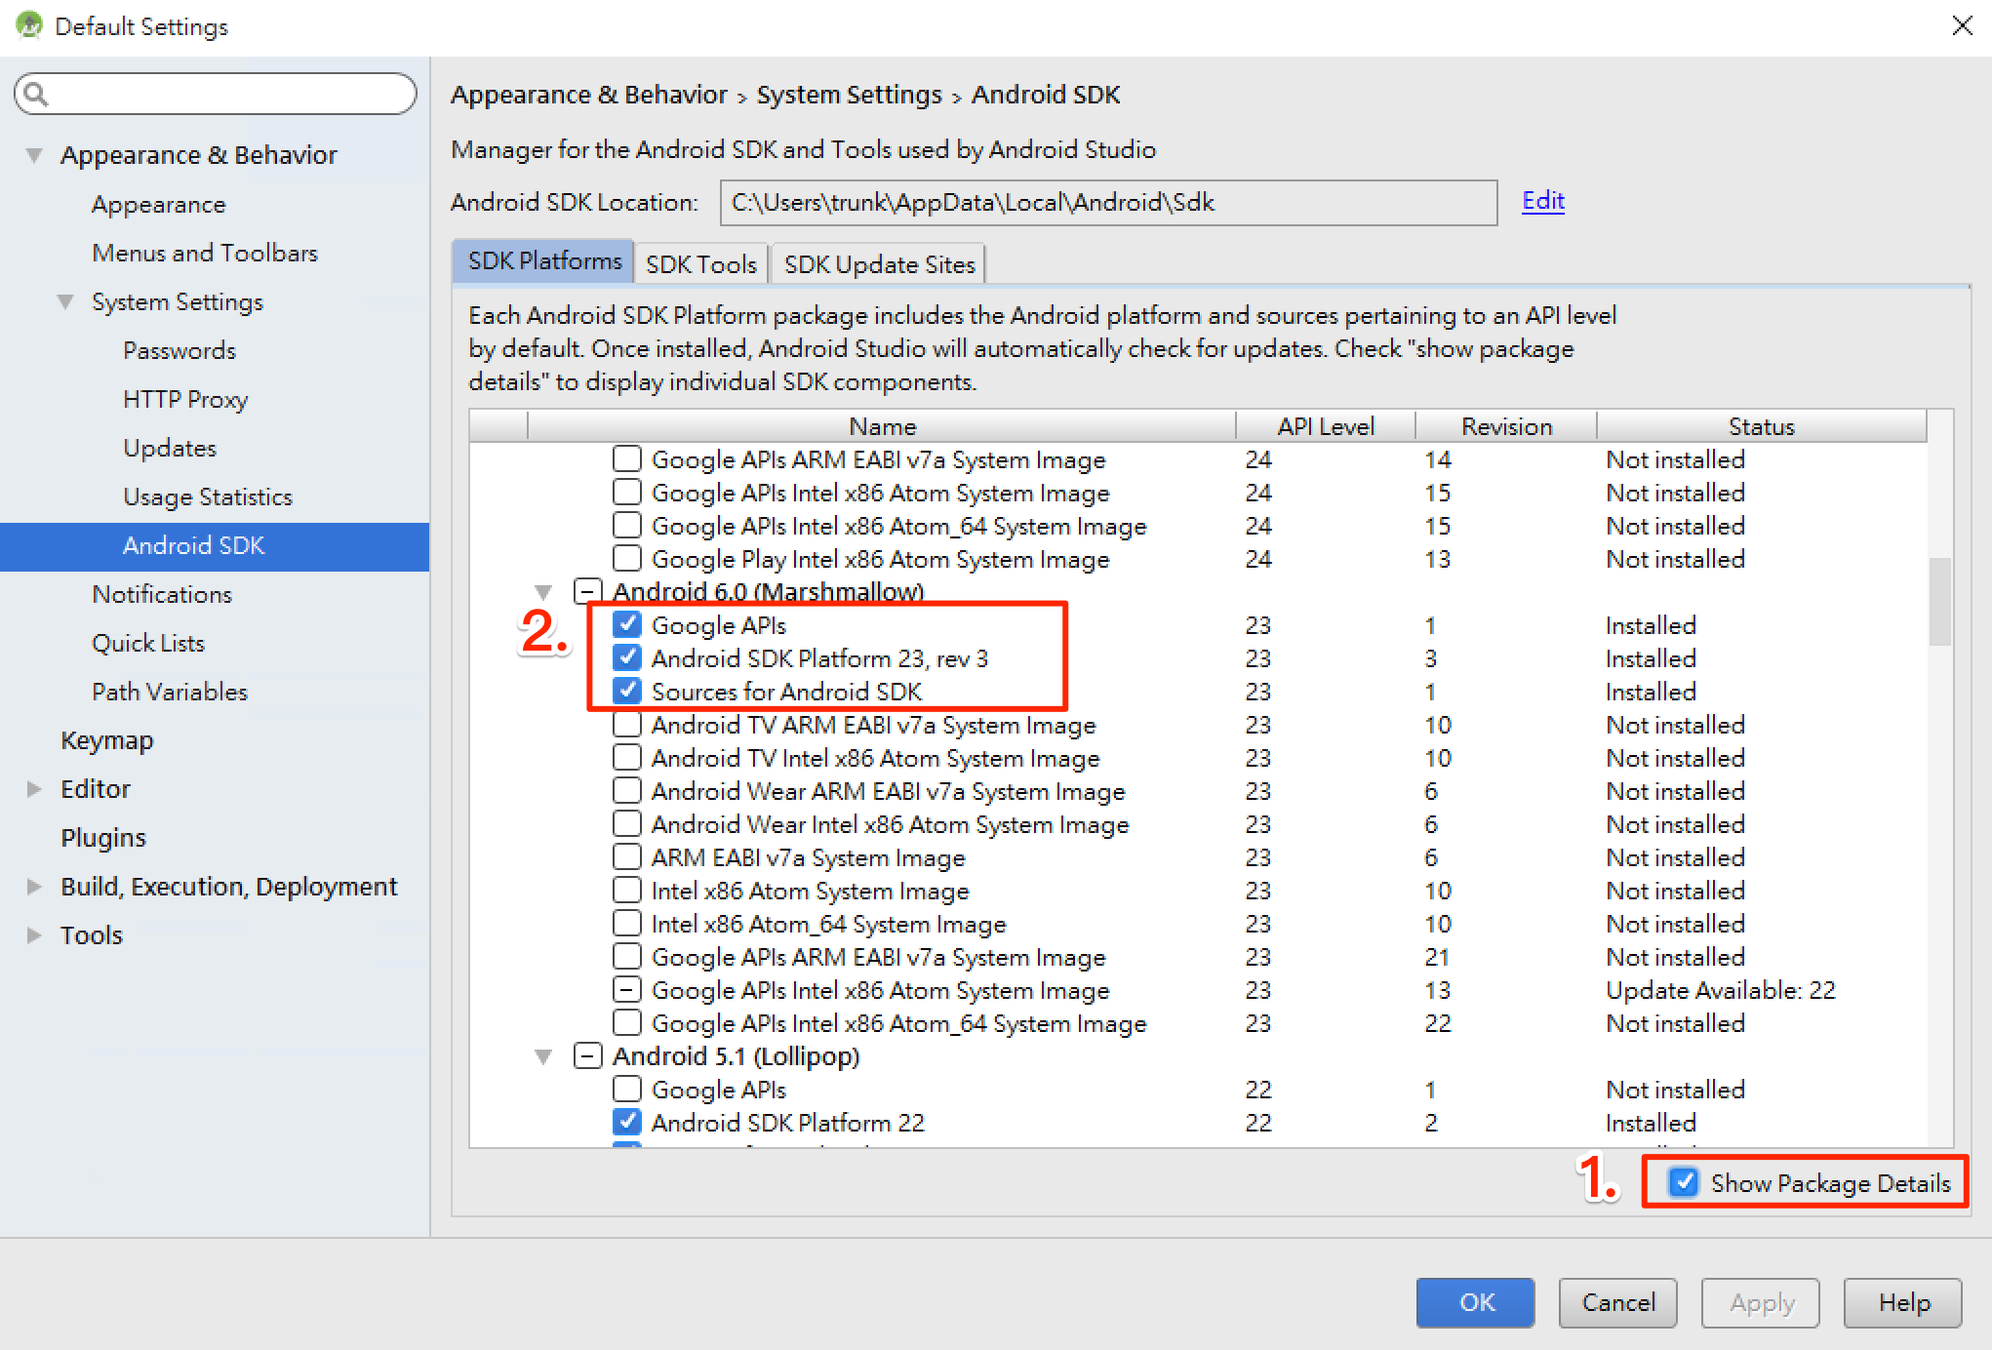Open Plugins settings
Viewport: 1992px width, 1350px height.
[103, 838]
